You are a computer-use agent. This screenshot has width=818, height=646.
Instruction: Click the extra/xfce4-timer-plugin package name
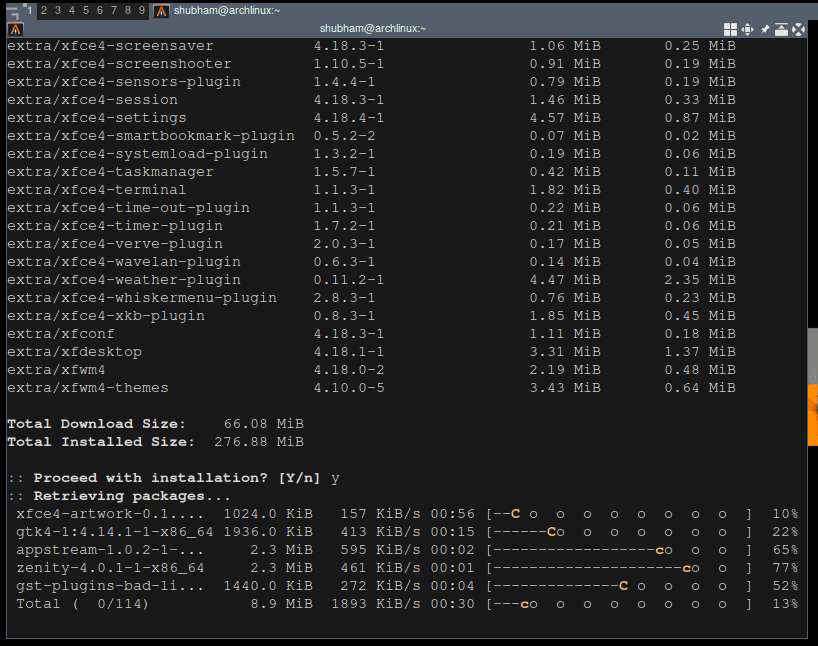115,226
